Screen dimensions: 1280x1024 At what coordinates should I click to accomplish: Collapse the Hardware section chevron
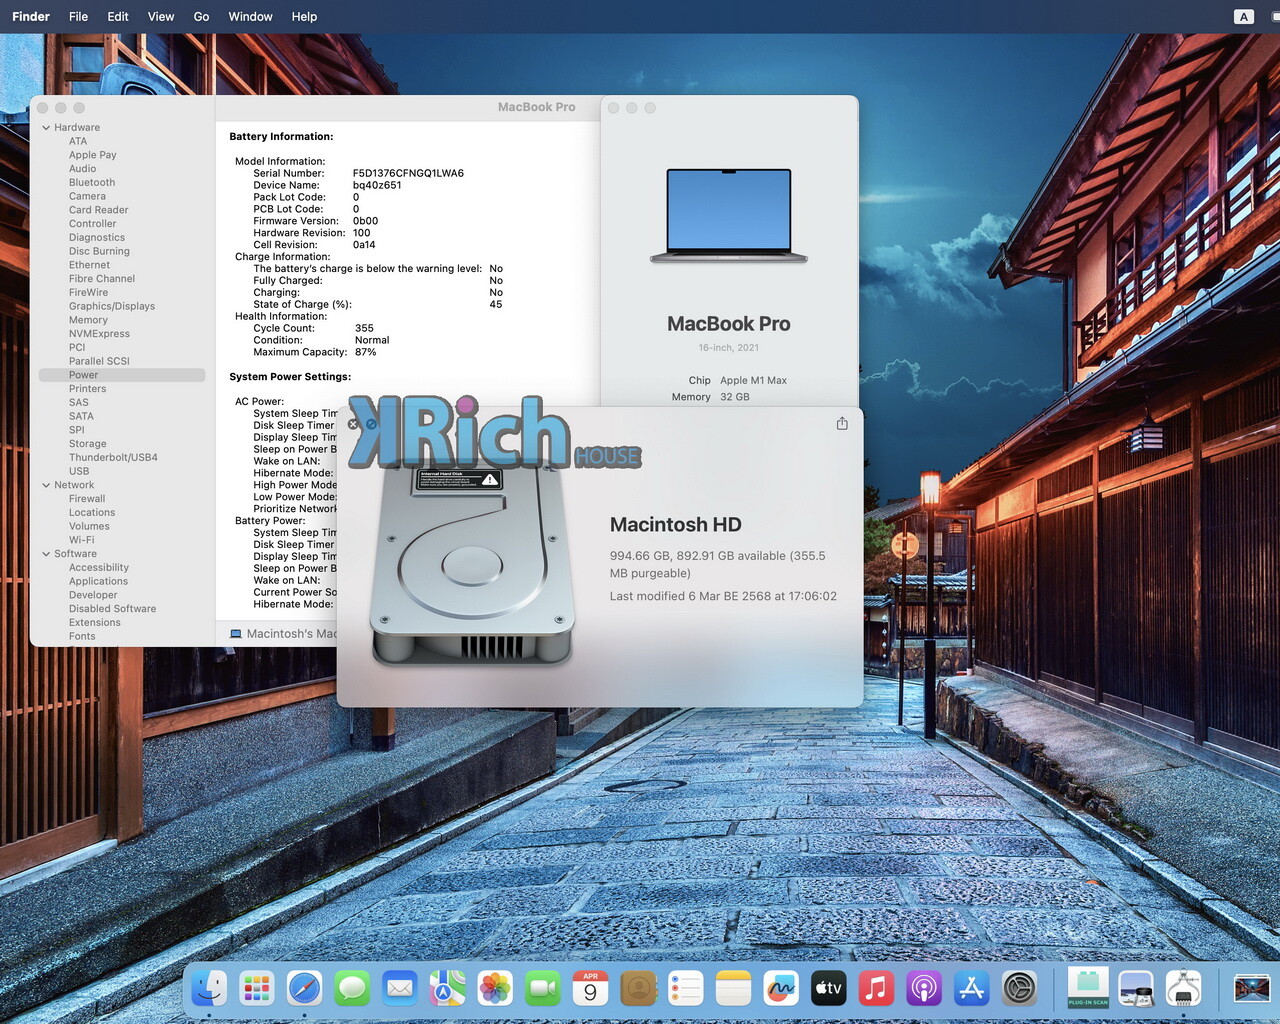click(x=46, y=128)
